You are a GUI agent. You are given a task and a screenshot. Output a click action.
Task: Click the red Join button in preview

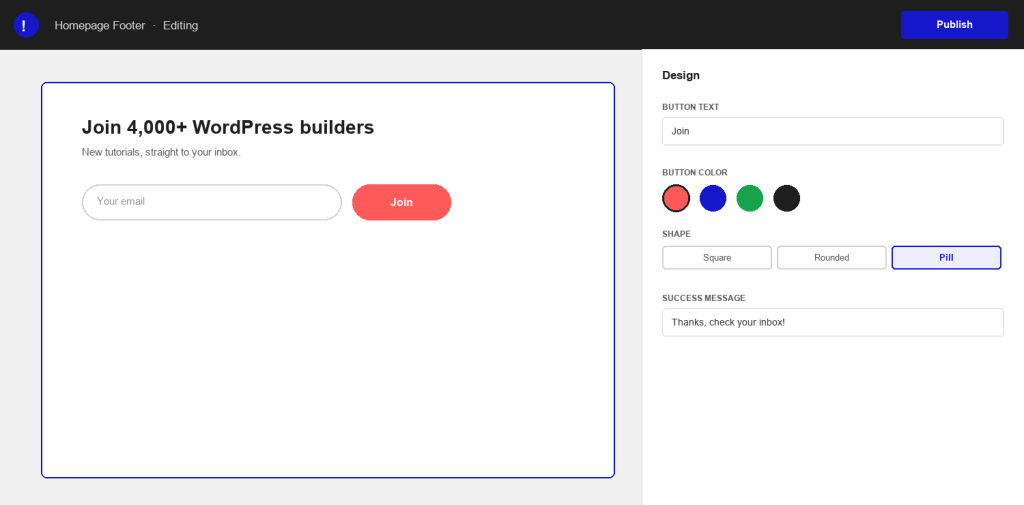[402, 202]
